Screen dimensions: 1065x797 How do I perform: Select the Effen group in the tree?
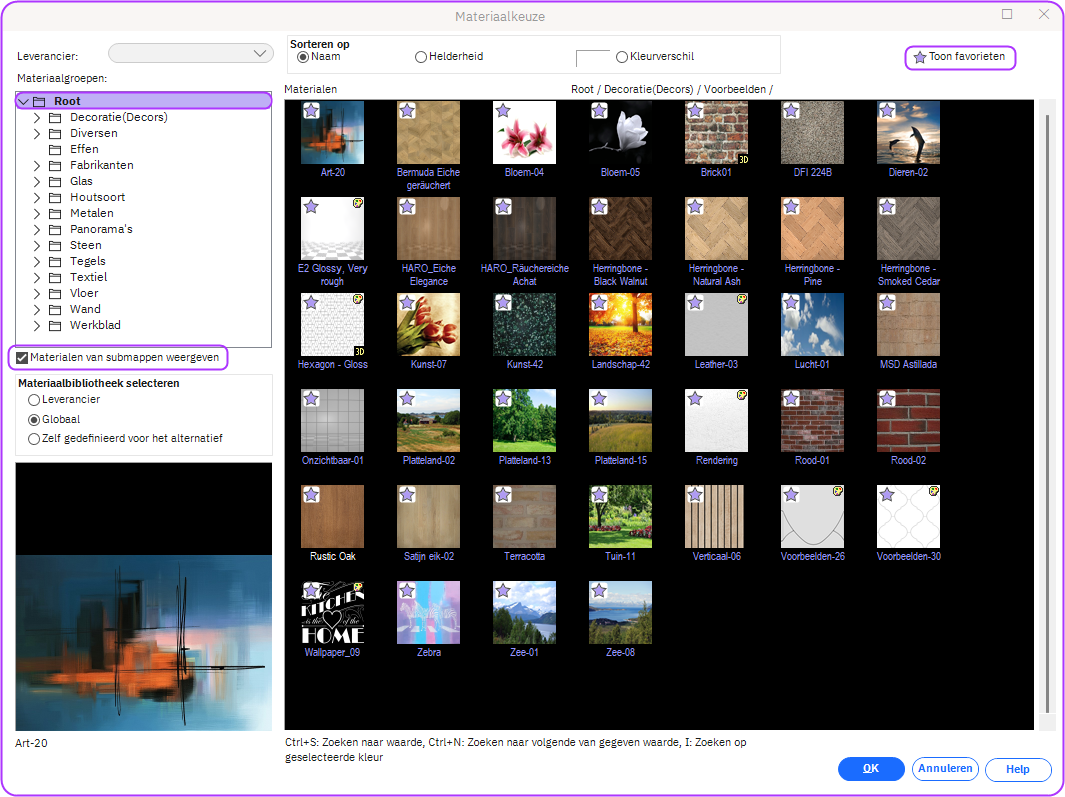(x=84, y=149)
